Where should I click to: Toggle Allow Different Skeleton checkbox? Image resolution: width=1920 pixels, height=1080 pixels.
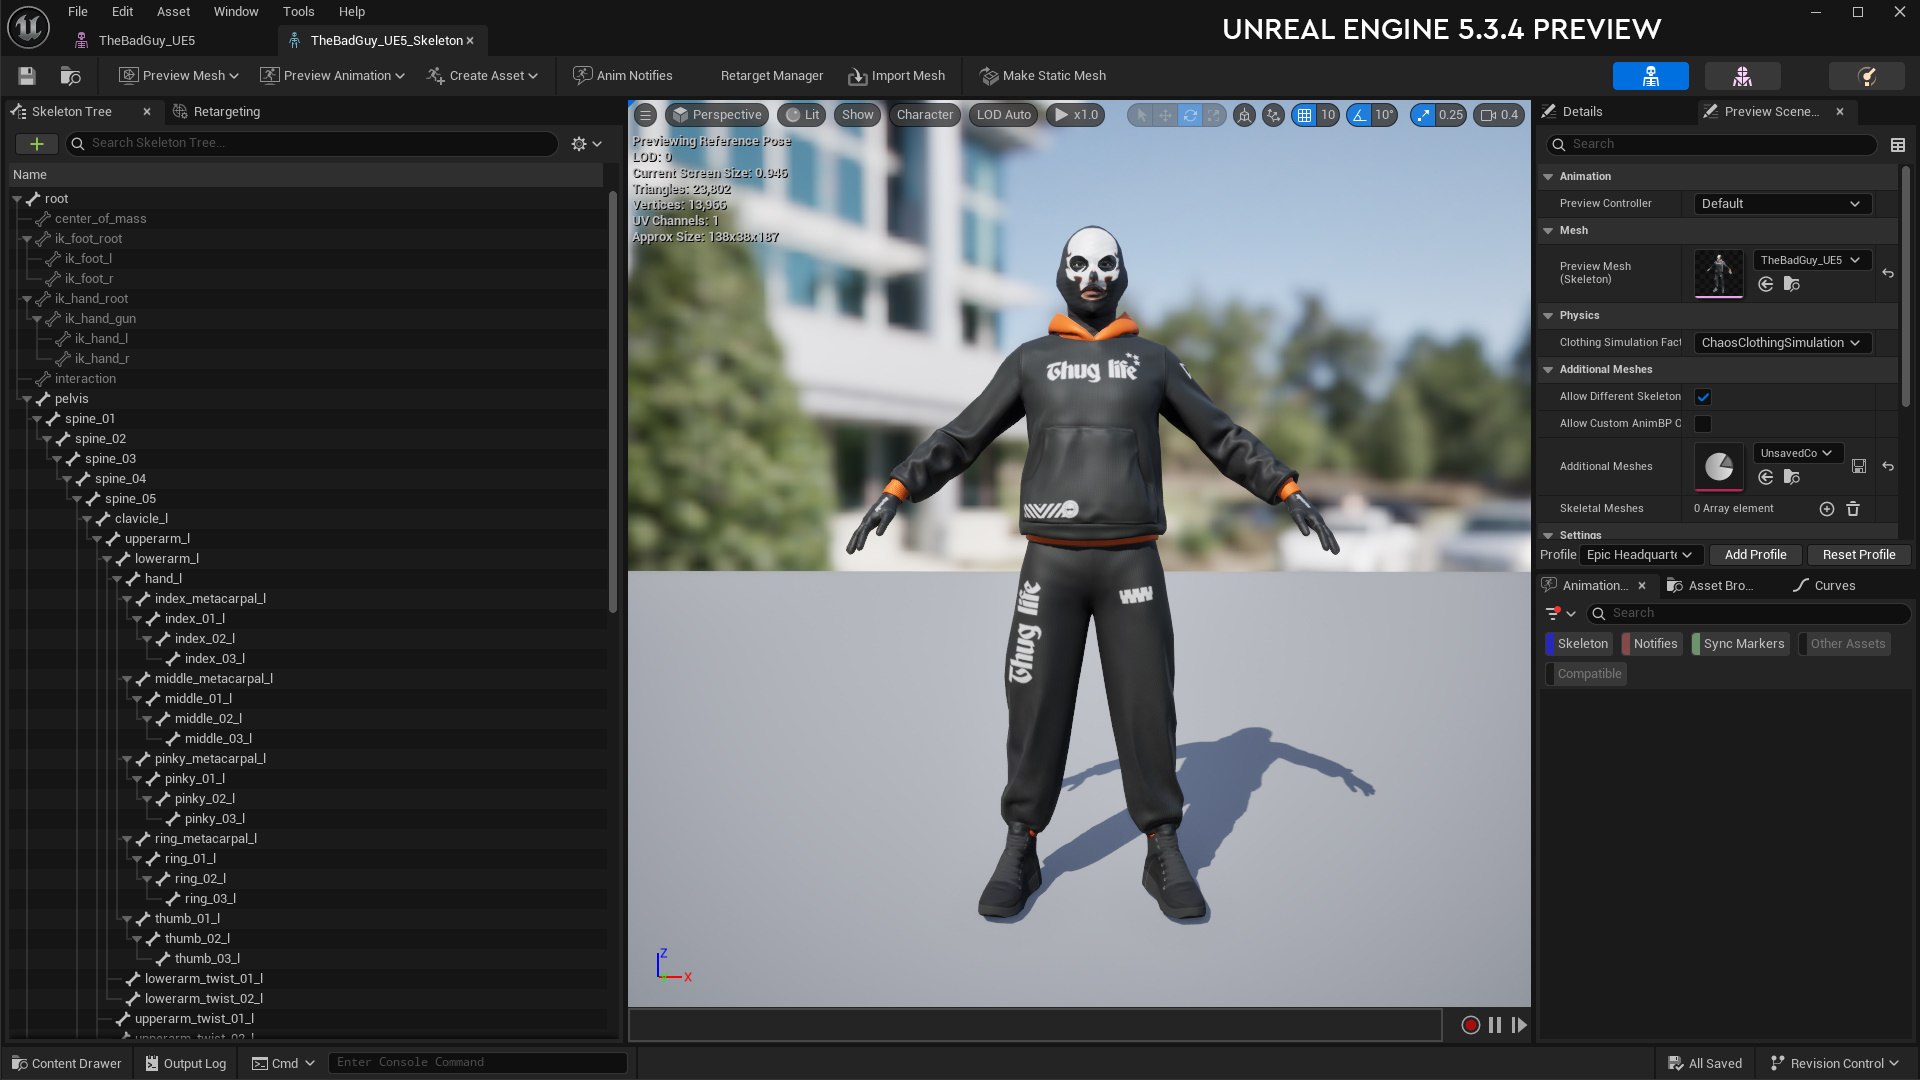(x=1703, y=397)
